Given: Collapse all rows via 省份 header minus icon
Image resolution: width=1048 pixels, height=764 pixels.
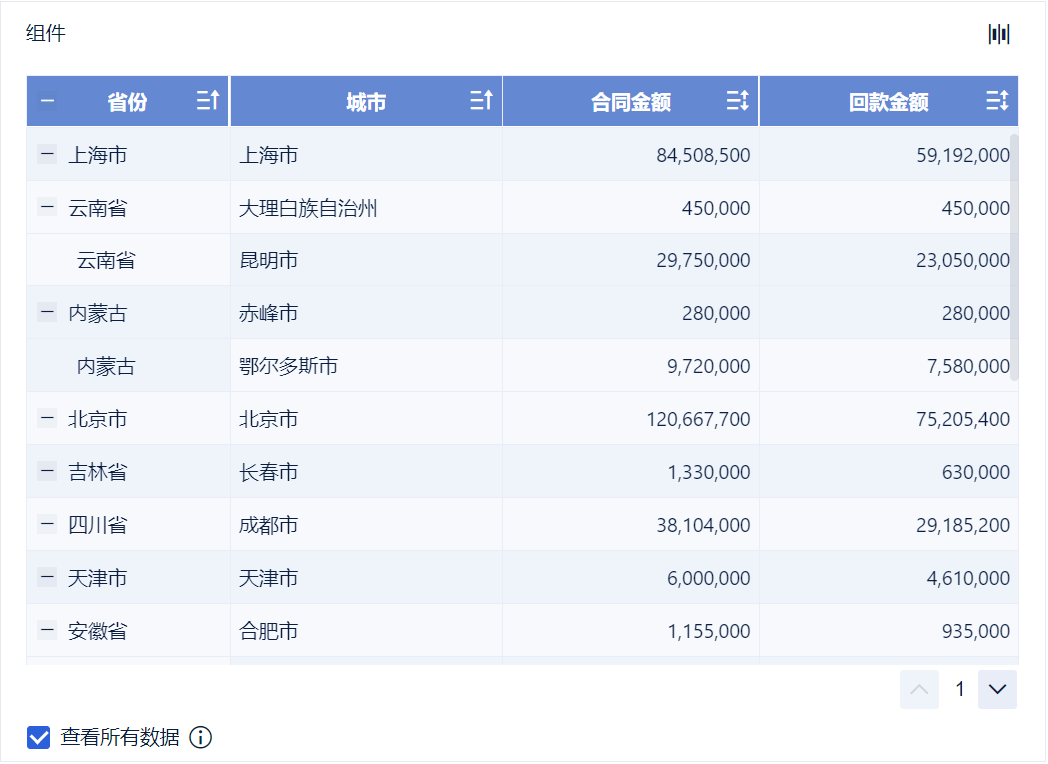Looking at the screenshot, I should coord(47,101).
